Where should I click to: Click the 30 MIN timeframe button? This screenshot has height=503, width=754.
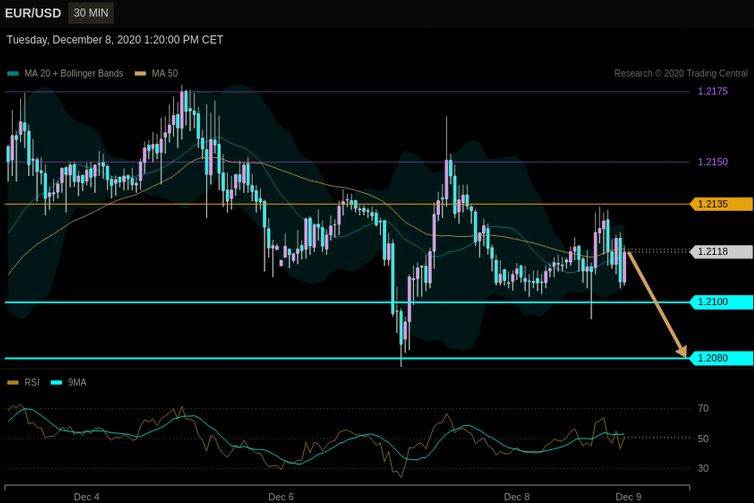[91, 13]
